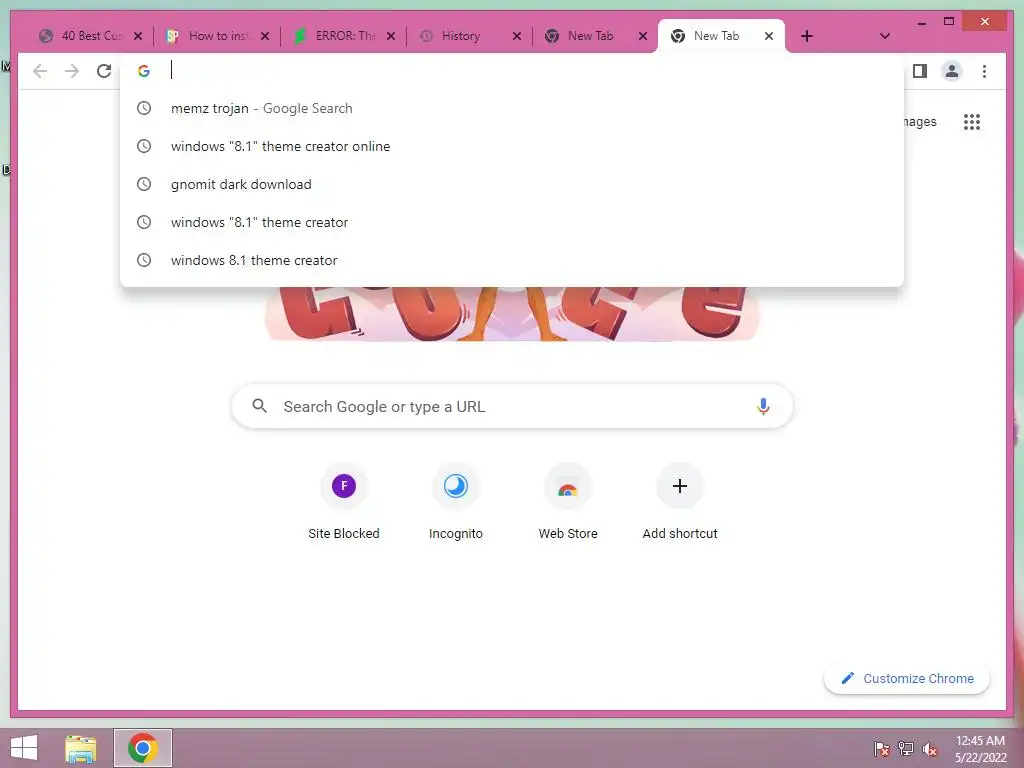The image size is (1024, 768).
Task: Open the network tray icon
Action: (906, 748)
